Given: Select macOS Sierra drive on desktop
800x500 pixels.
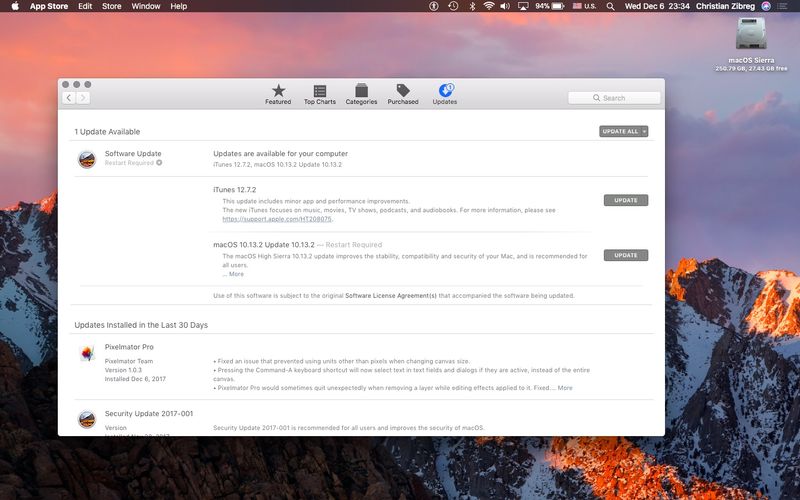Looking at the screenshot, I should [751, 44].
